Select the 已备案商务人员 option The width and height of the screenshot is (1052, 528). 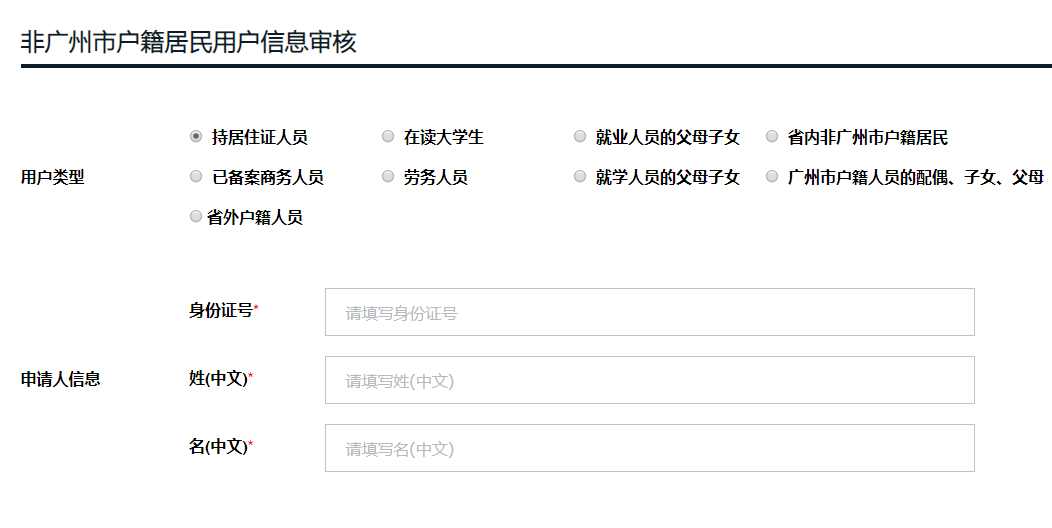click(x=196, y=176)
